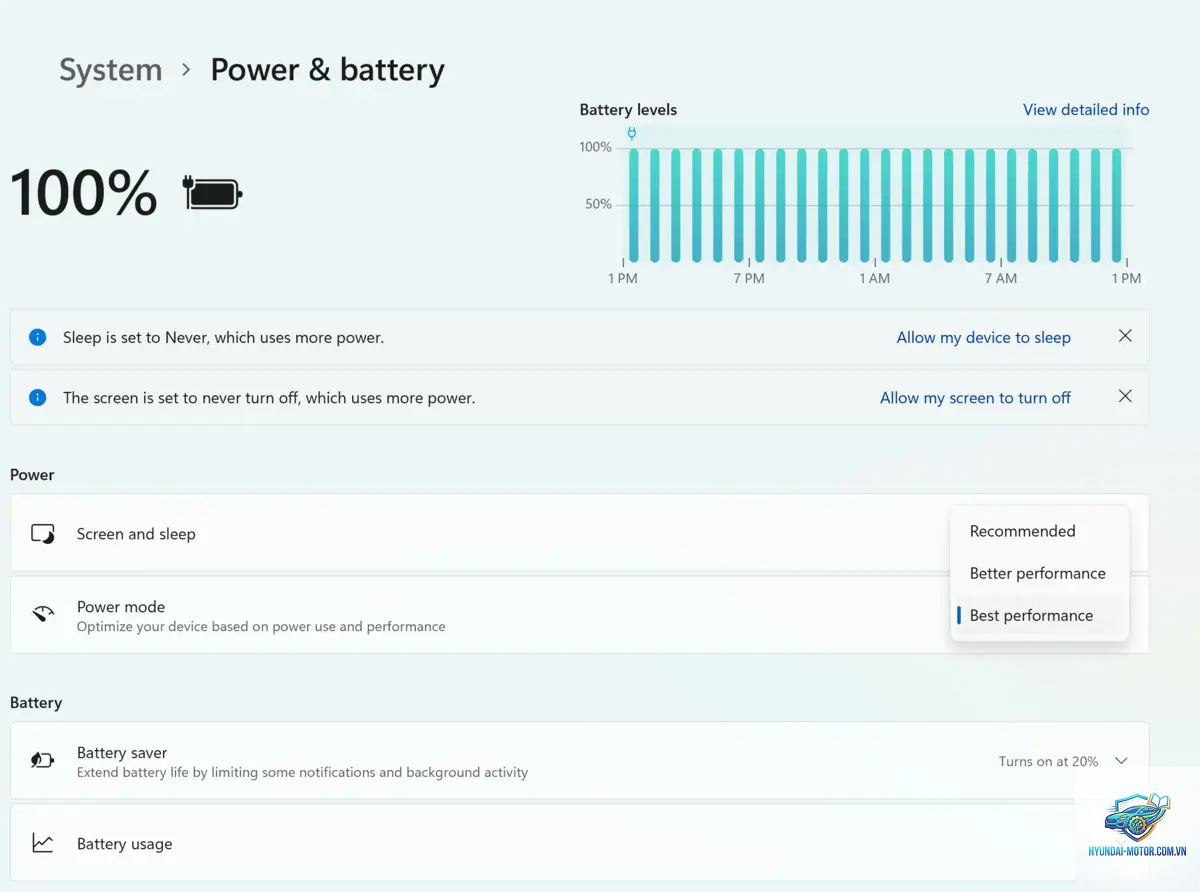Select Recommended power mode

pyautogui.click(x=1040, y=531)
